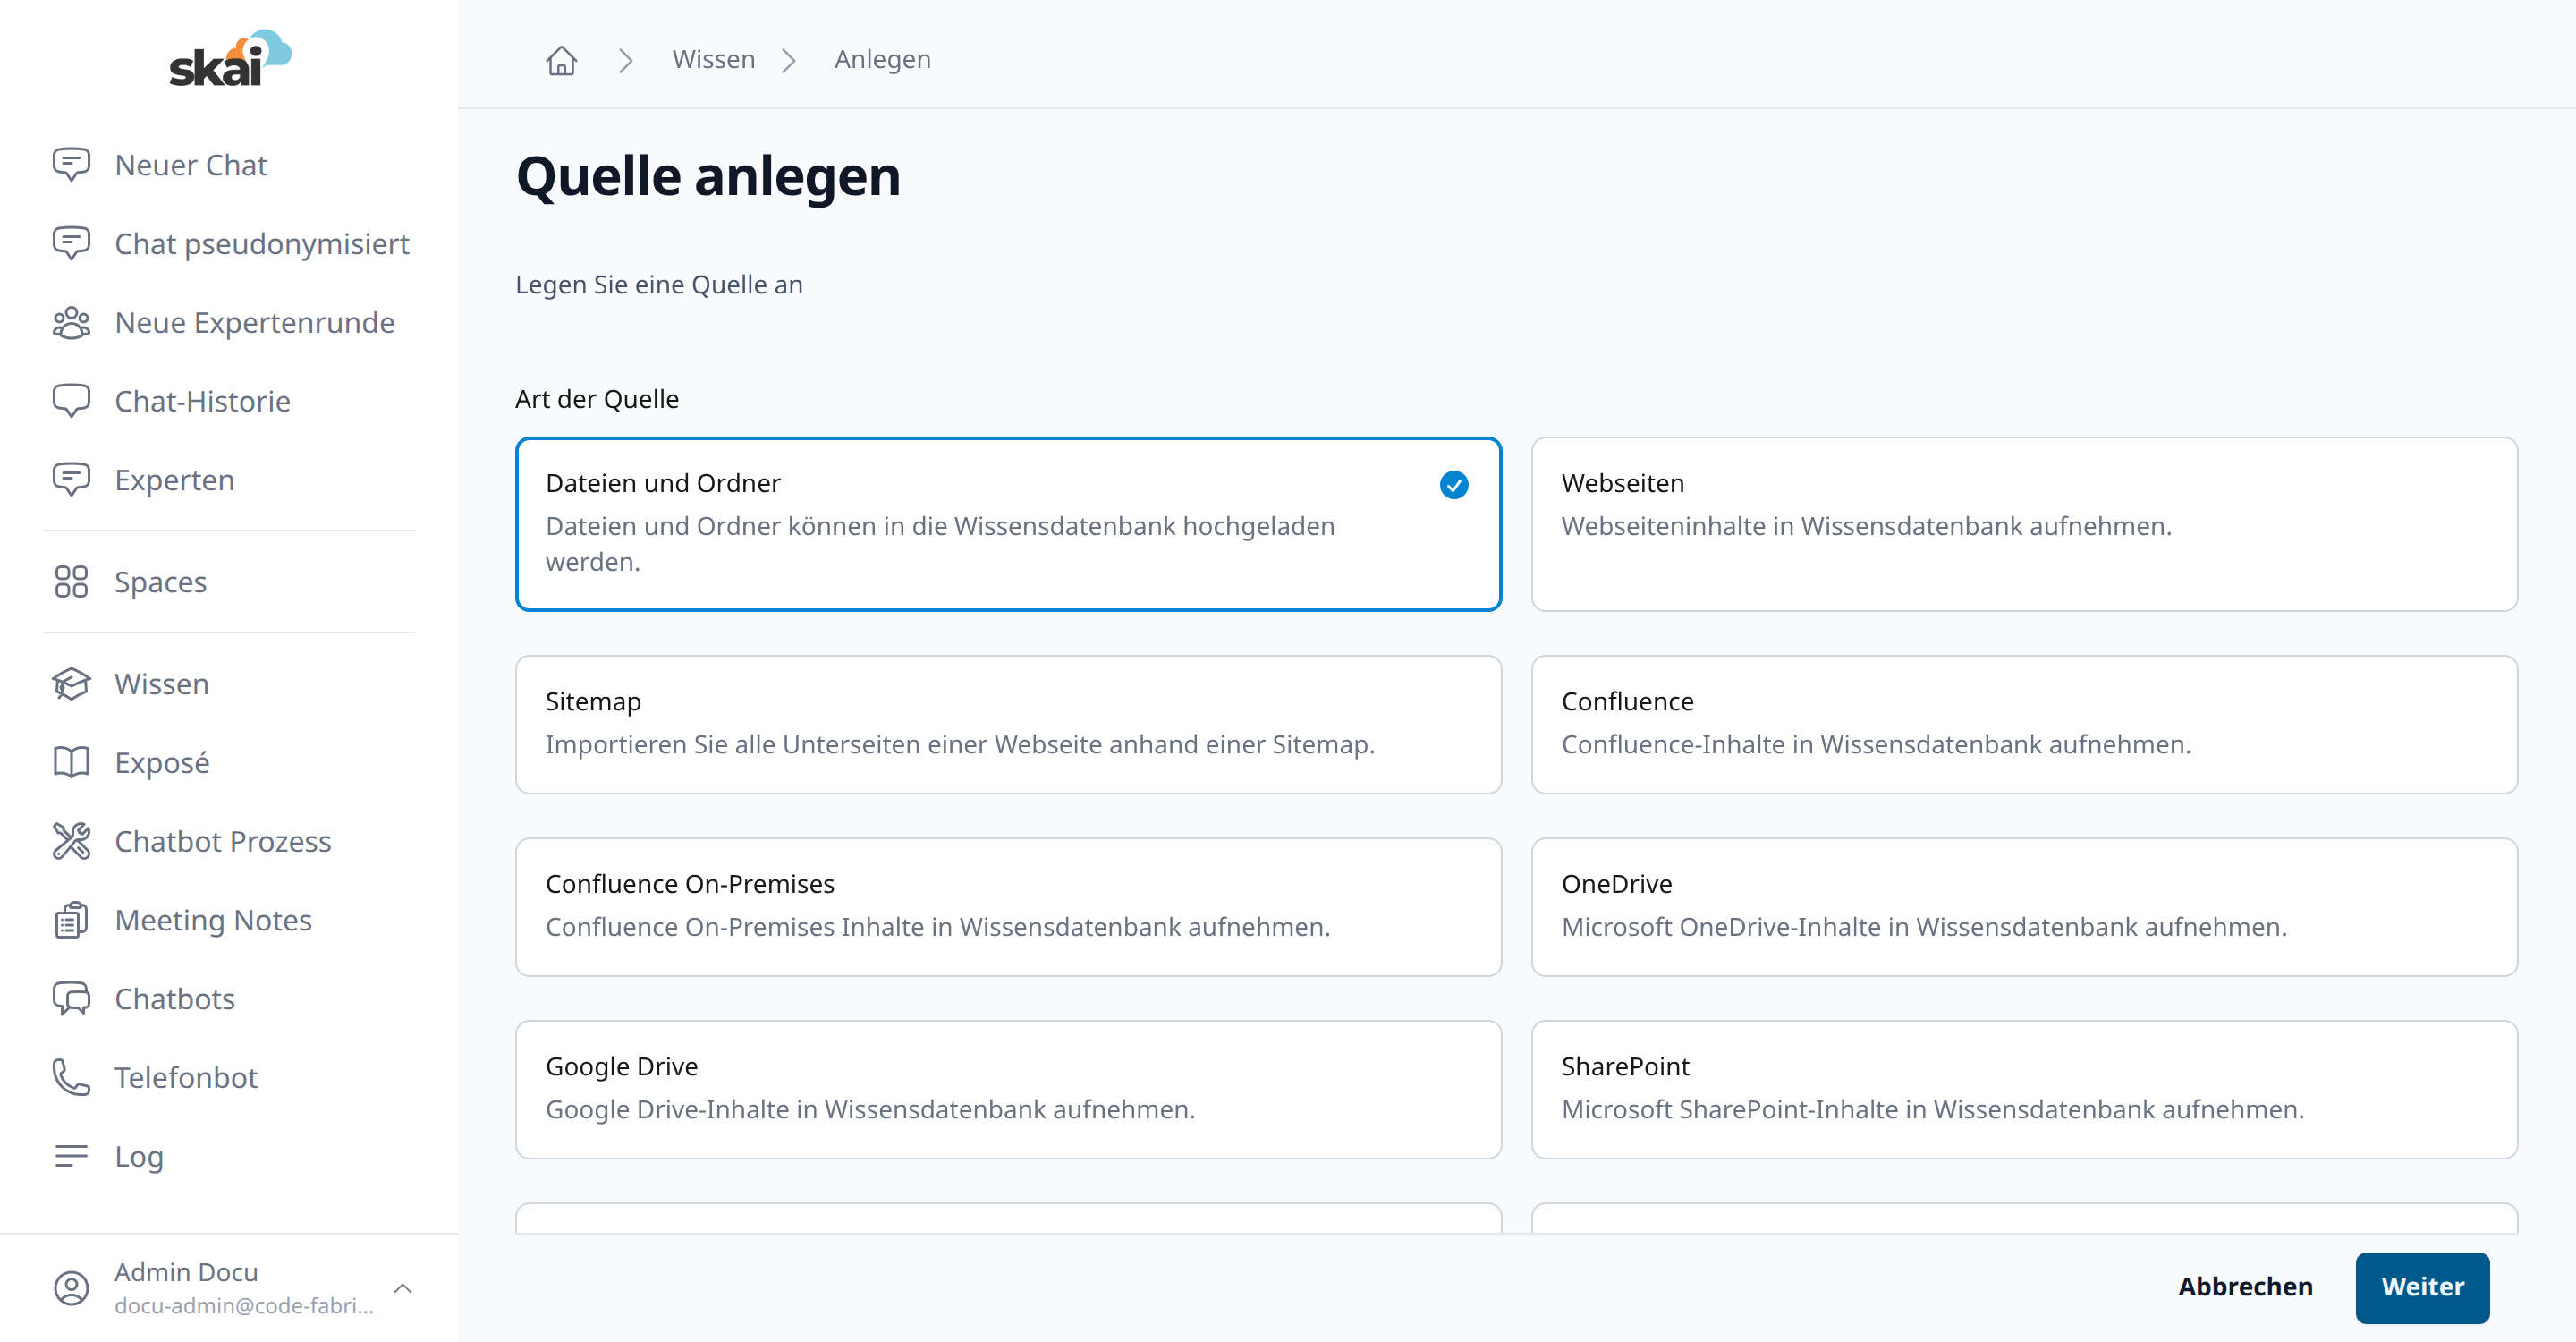Image resolution: width=2576 pixels, height=1342 pixels.
Task: Click the checkmark on Dateien und Ordner
Action: click(x=1453, y=485)
